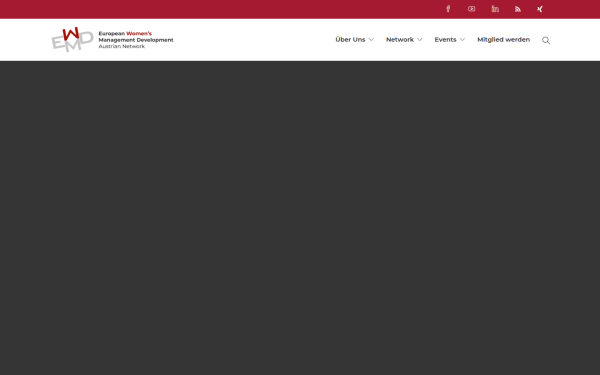Image resolution: width=600 pixels, height=375 pixels.
Task: Go to Mitglied werden page
Action: [x=504, y=39]
